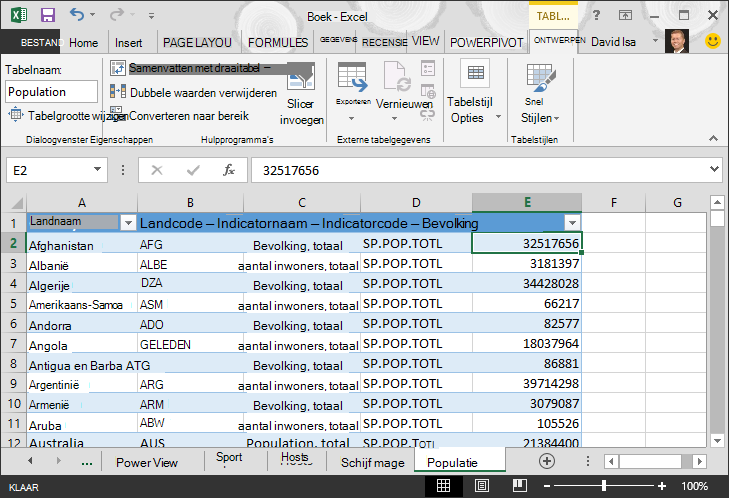
Task: Adjust the zoom slider handle
Action: (x=603, y=486)
